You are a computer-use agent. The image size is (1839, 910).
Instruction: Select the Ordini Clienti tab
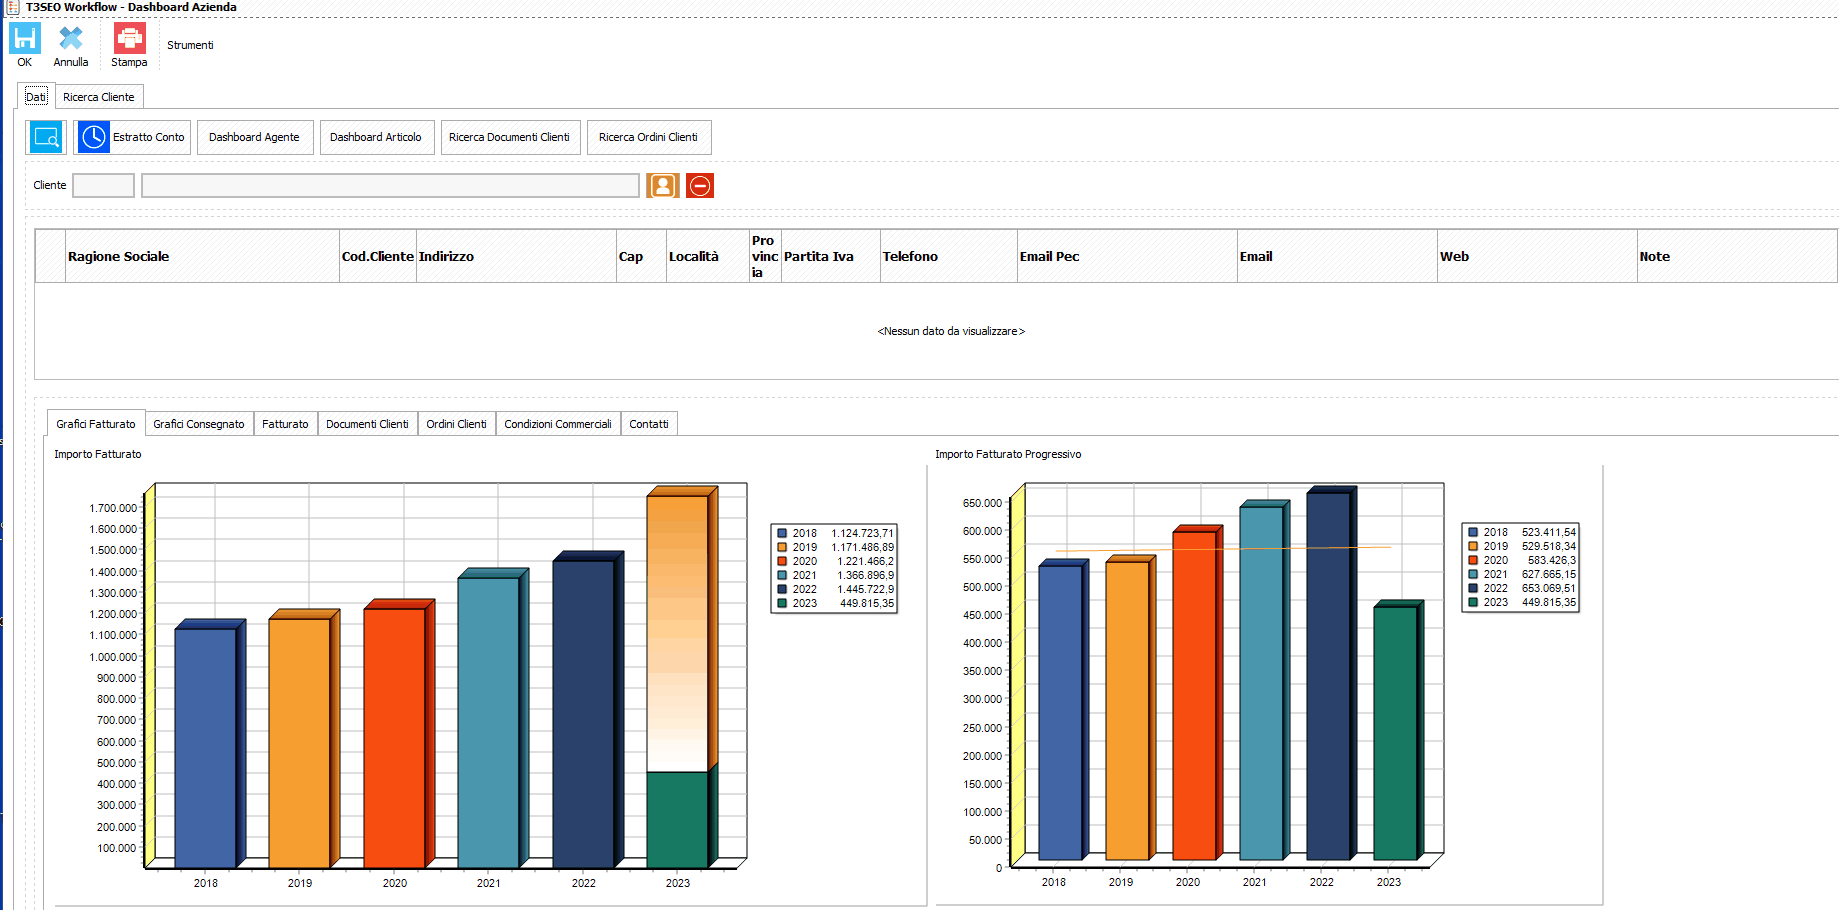[x=456, y=424]
